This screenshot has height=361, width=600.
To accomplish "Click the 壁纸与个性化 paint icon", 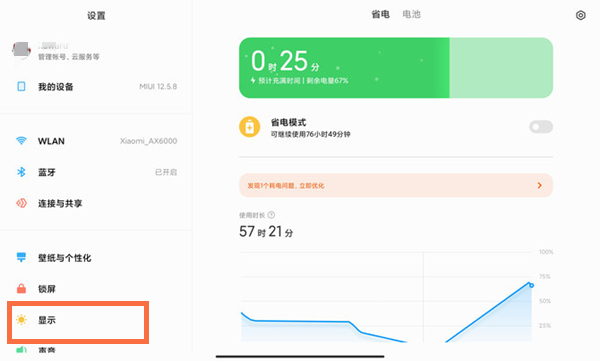I will [21, 257].
